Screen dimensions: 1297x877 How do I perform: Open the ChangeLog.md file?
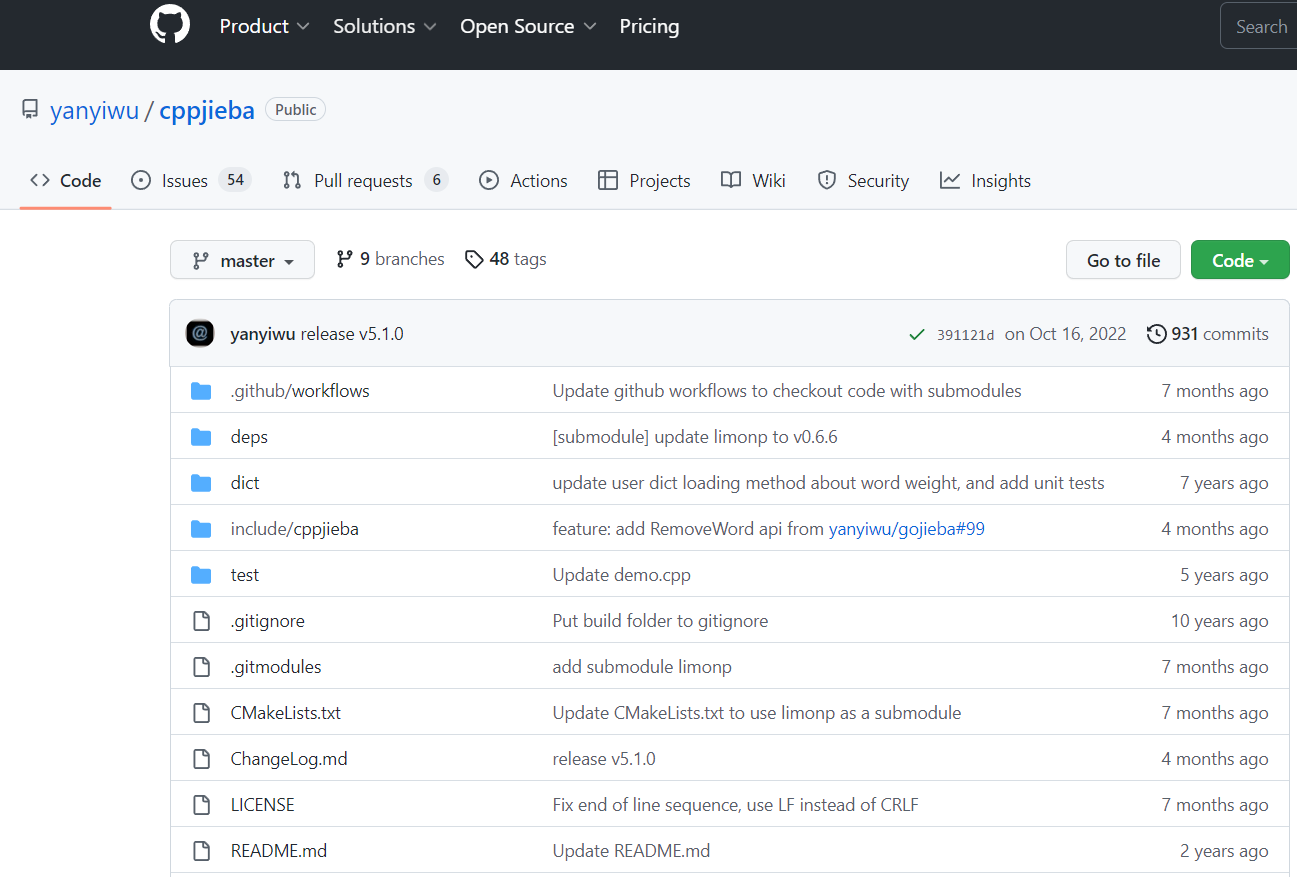click(289, 759)
